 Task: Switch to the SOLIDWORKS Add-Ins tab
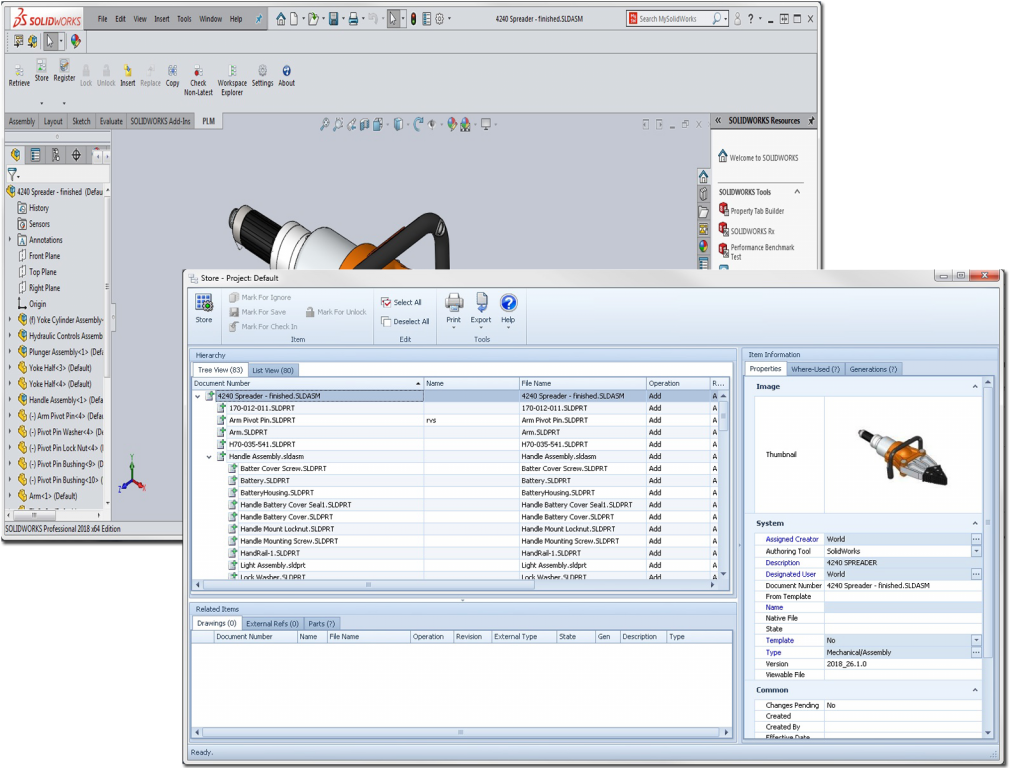160,121
